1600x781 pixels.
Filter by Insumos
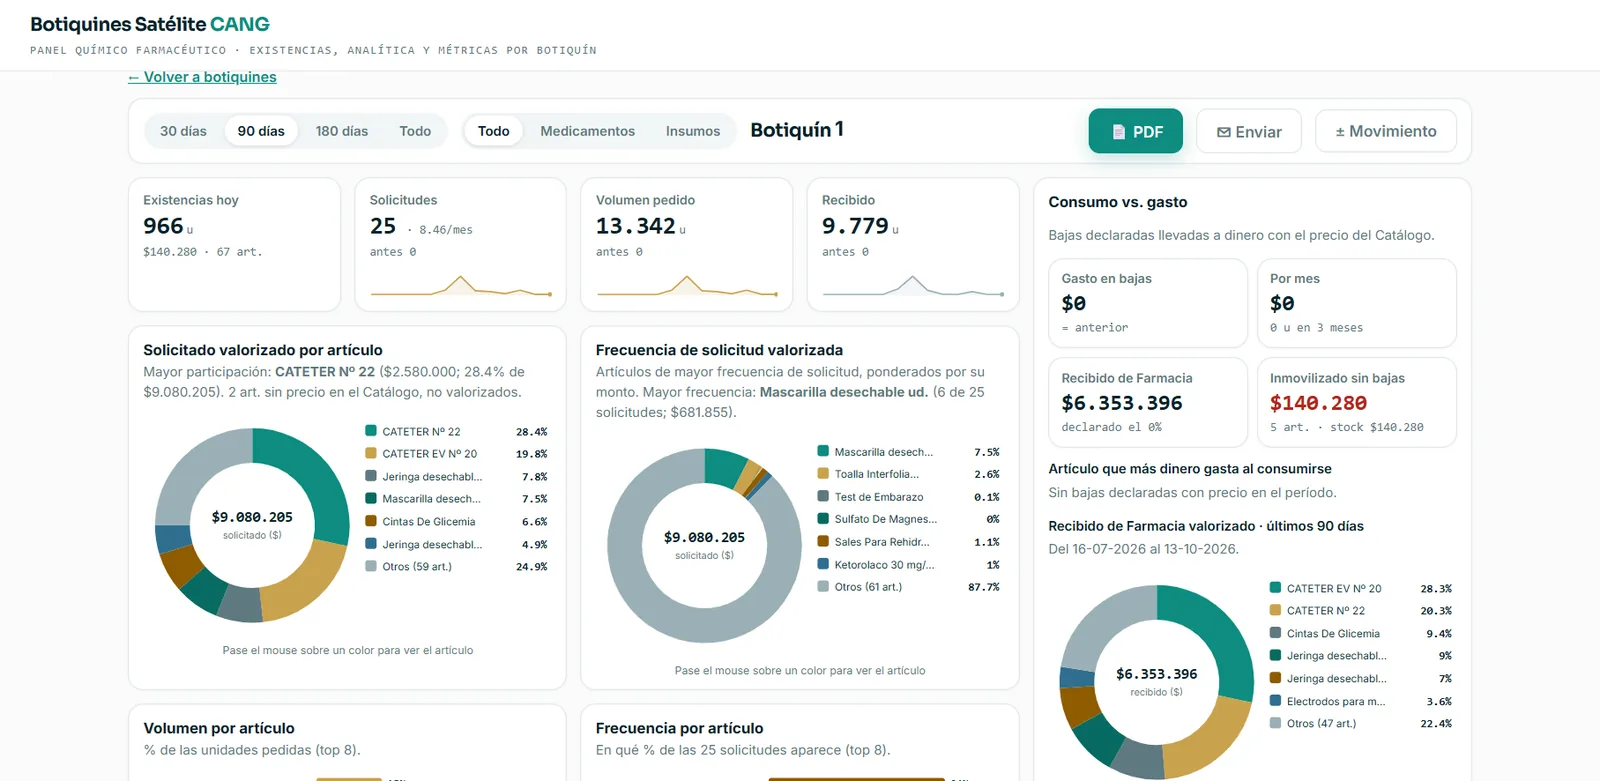coord(693,131)
